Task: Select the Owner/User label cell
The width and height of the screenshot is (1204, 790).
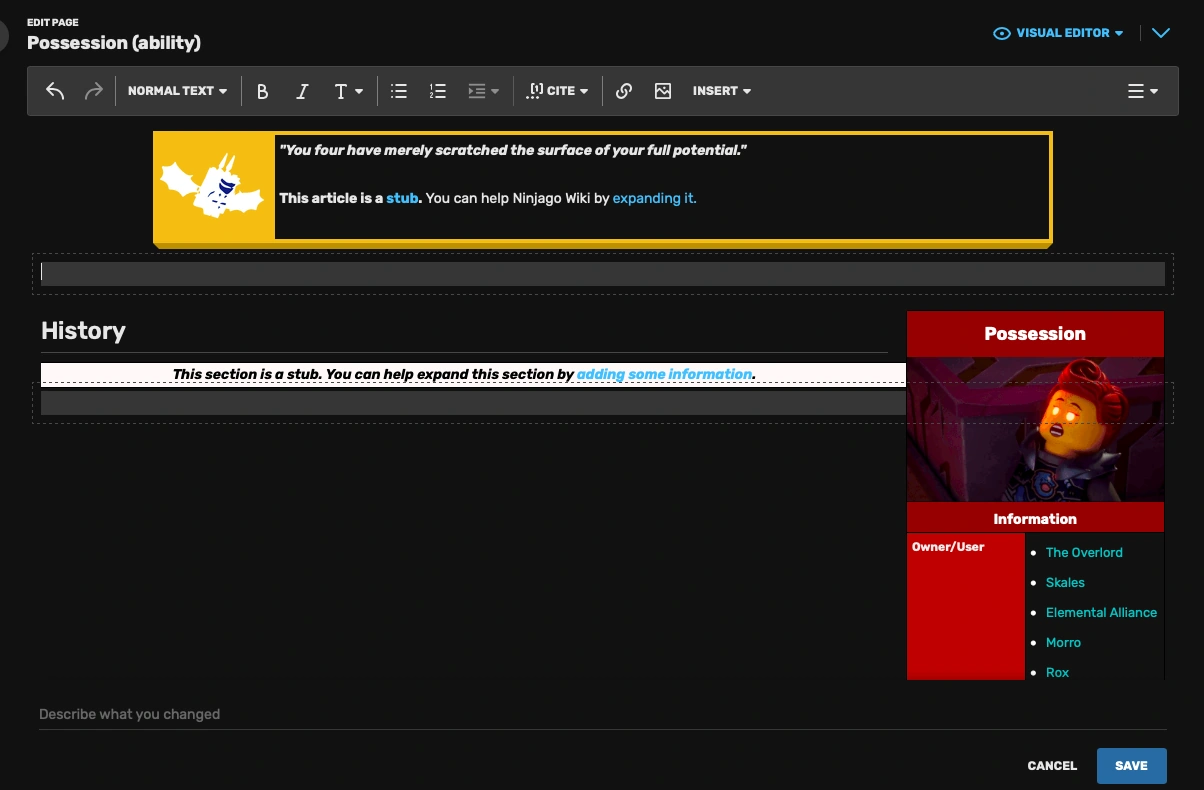Action: (966, 606)
